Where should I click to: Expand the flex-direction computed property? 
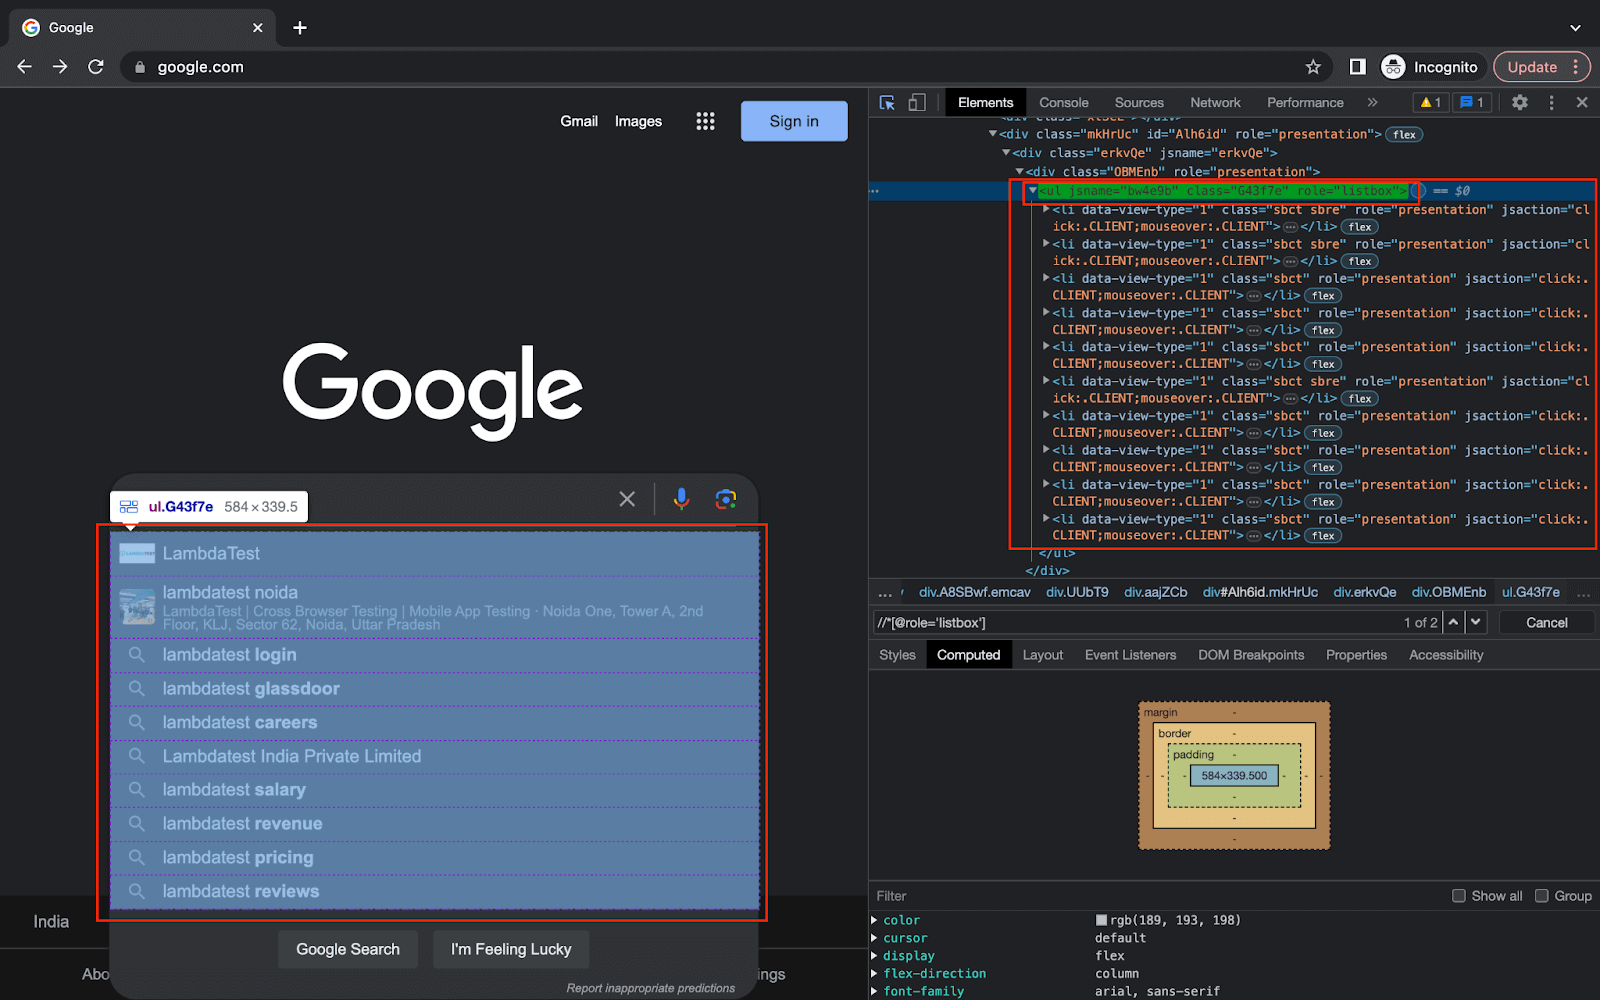point(874,974)
